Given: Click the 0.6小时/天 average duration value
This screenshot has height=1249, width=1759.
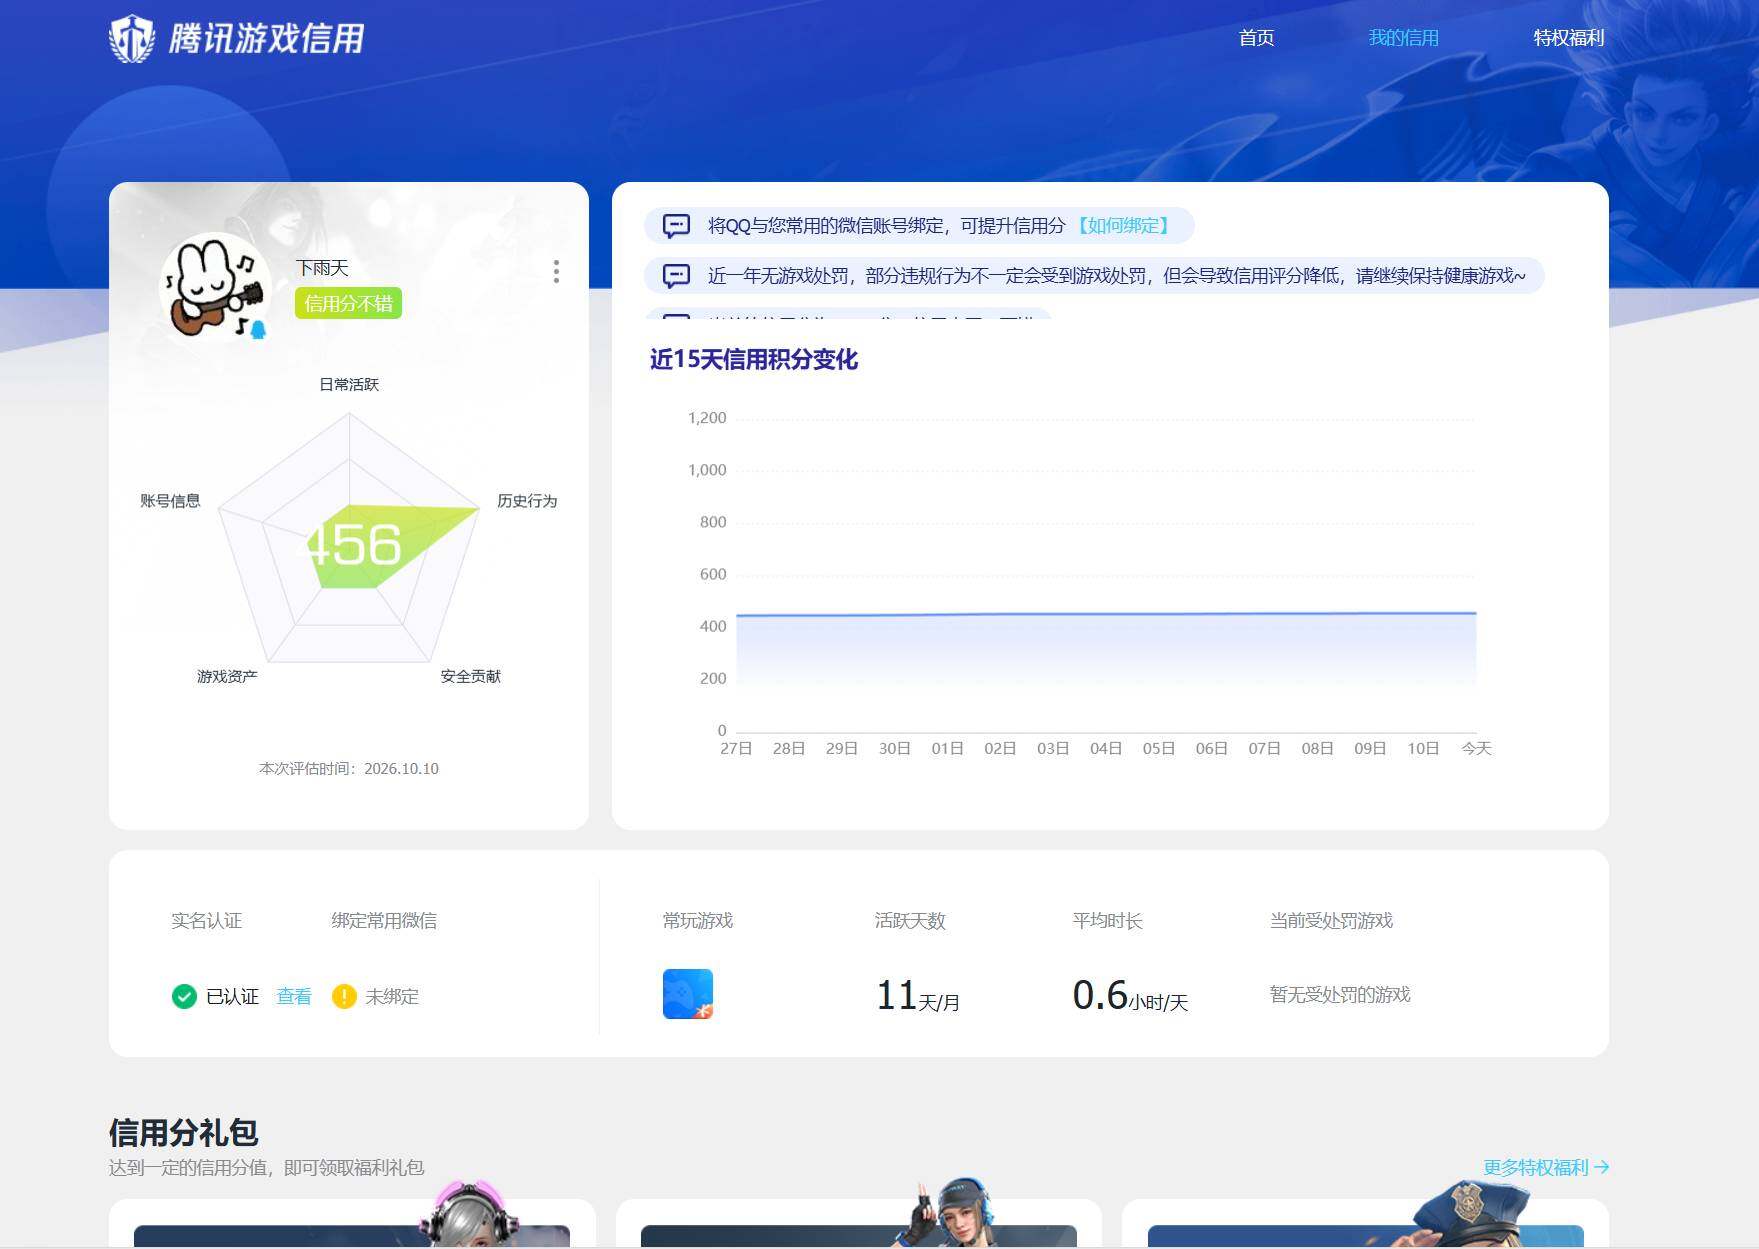Looking at the screenshot, I should (1130, 996).
